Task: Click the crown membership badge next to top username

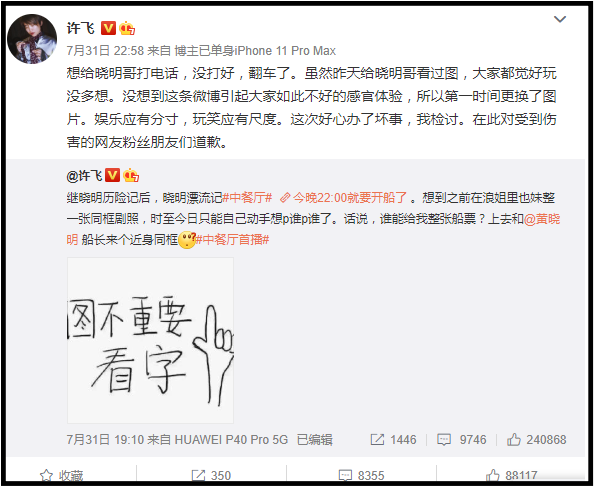Action: [127, 28]
